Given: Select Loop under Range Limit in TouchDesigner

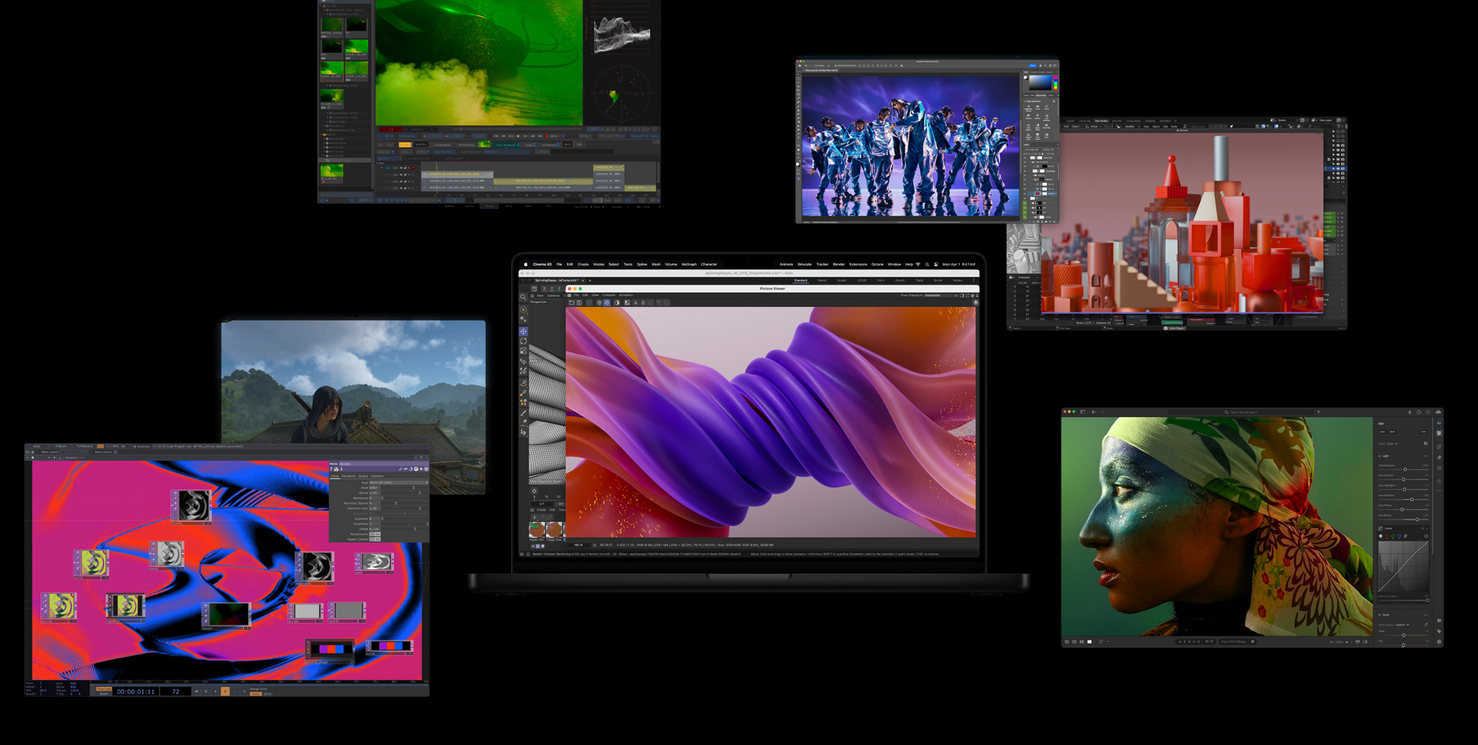Looking at the screenshot, I should pos(255,694).
